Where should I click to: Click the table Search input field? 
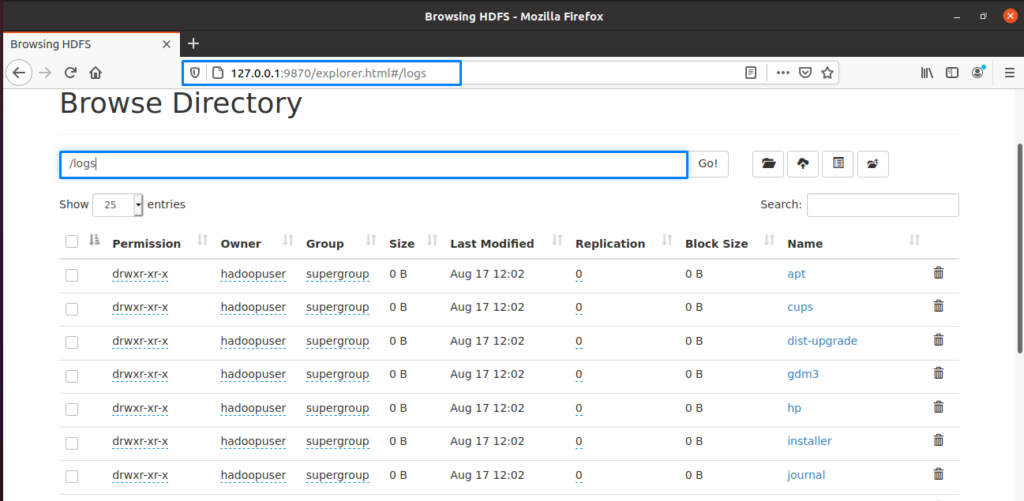pos(882,205)
